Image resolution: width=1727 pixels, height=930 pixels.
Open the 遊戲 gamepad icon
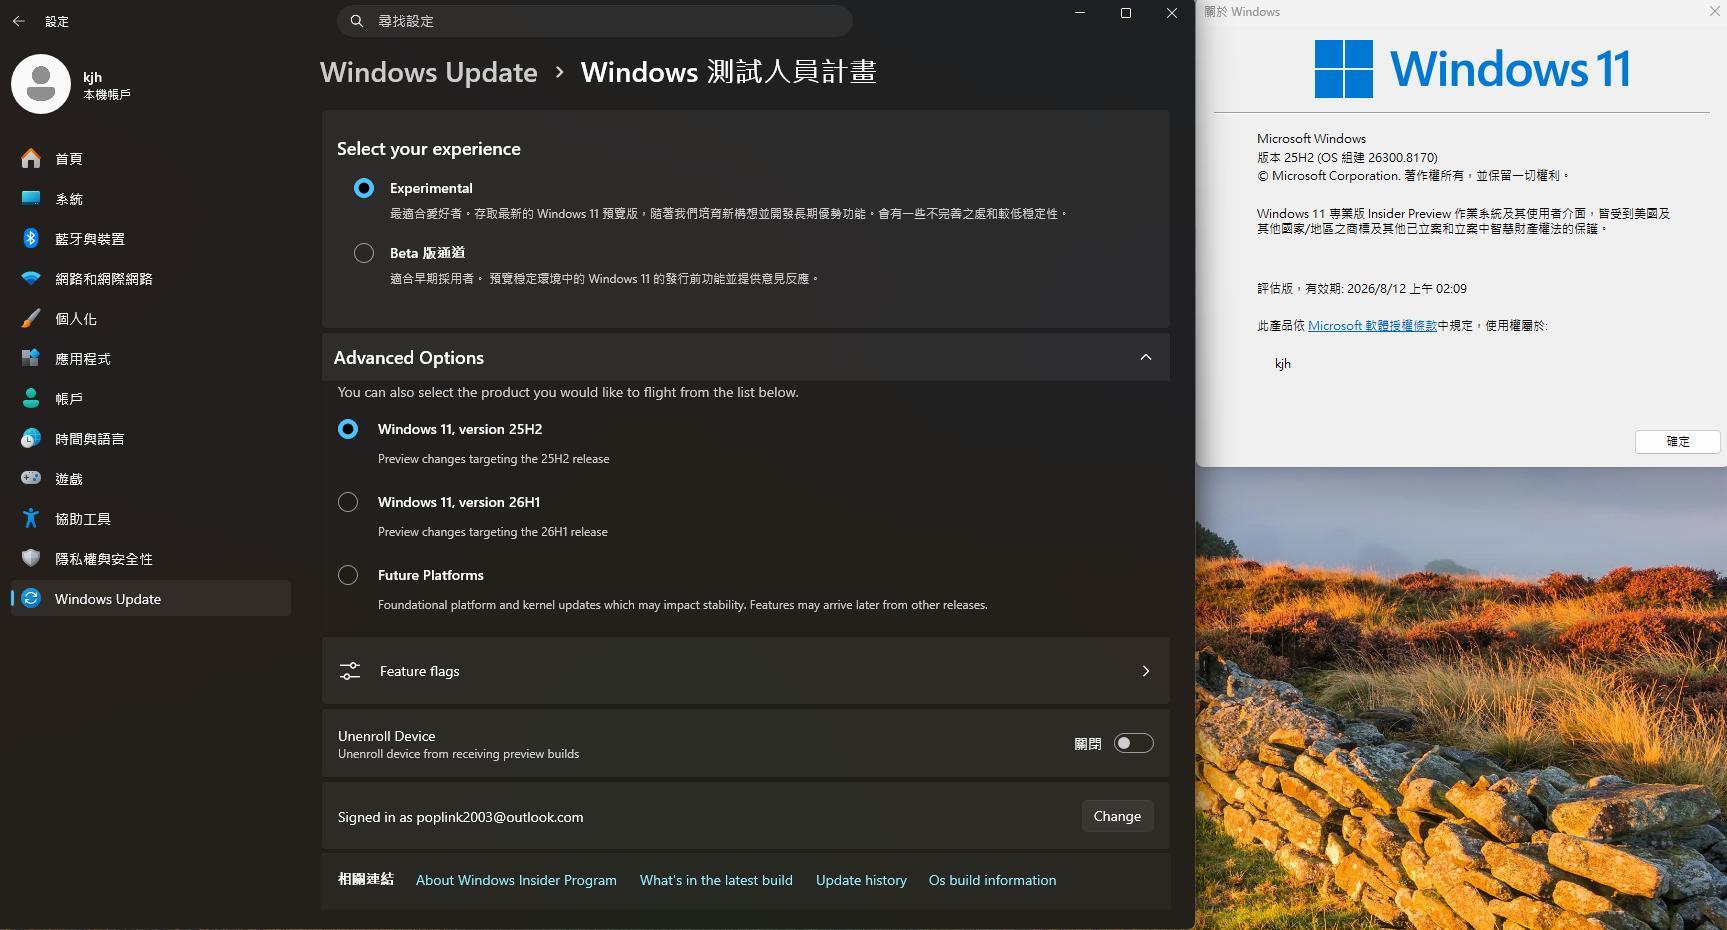[31, 479]
